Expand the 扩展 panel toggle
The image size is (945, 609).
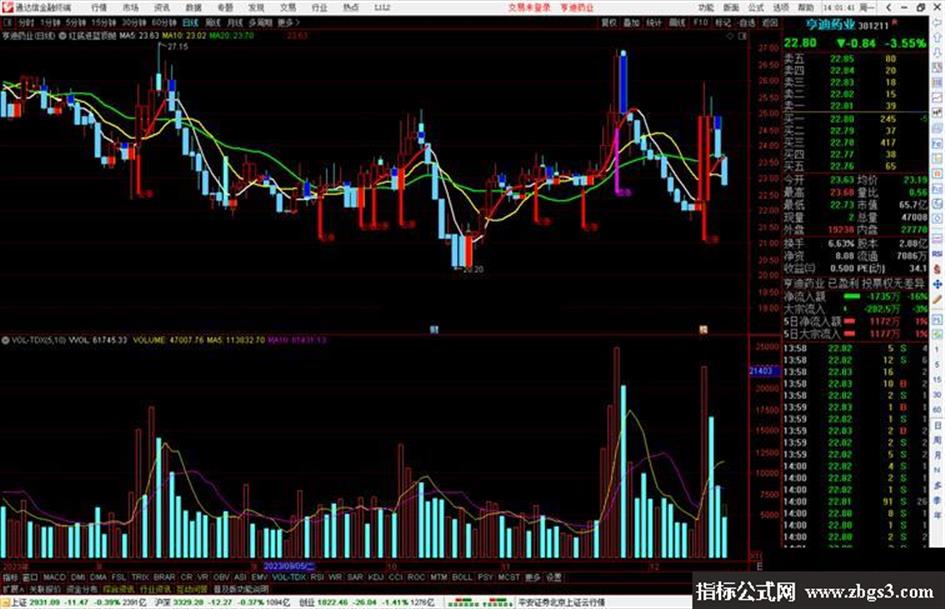click(13, 588)
